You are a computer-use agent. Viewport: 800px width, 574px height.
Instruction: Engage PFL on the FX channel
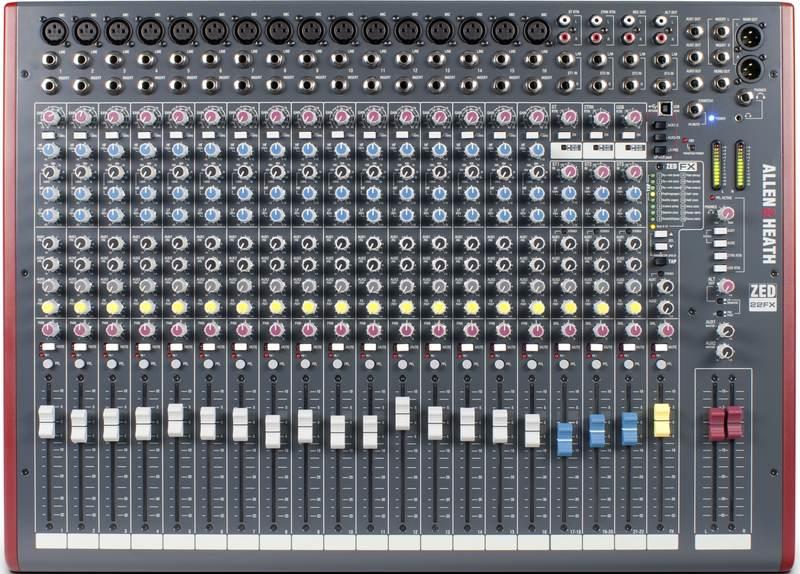pos(661,364)
